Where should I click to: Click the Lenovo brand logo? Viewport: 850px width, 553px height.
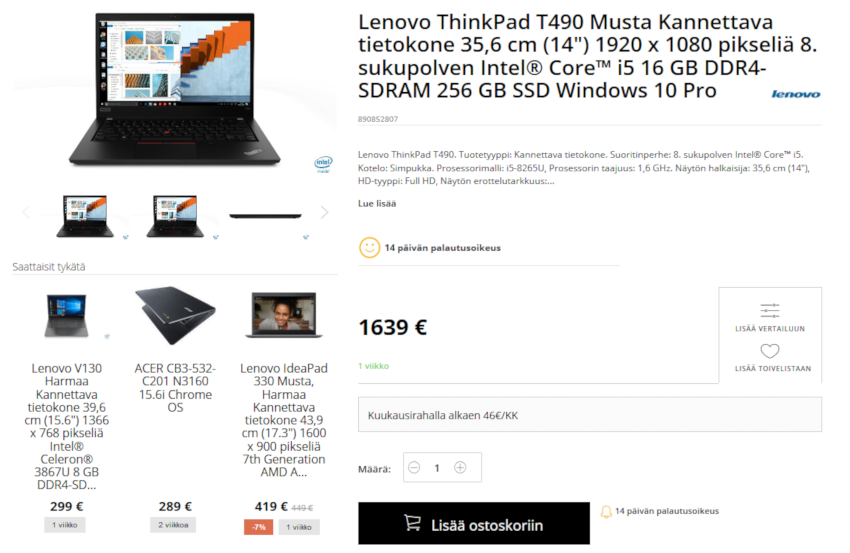[x=795, y=94]
